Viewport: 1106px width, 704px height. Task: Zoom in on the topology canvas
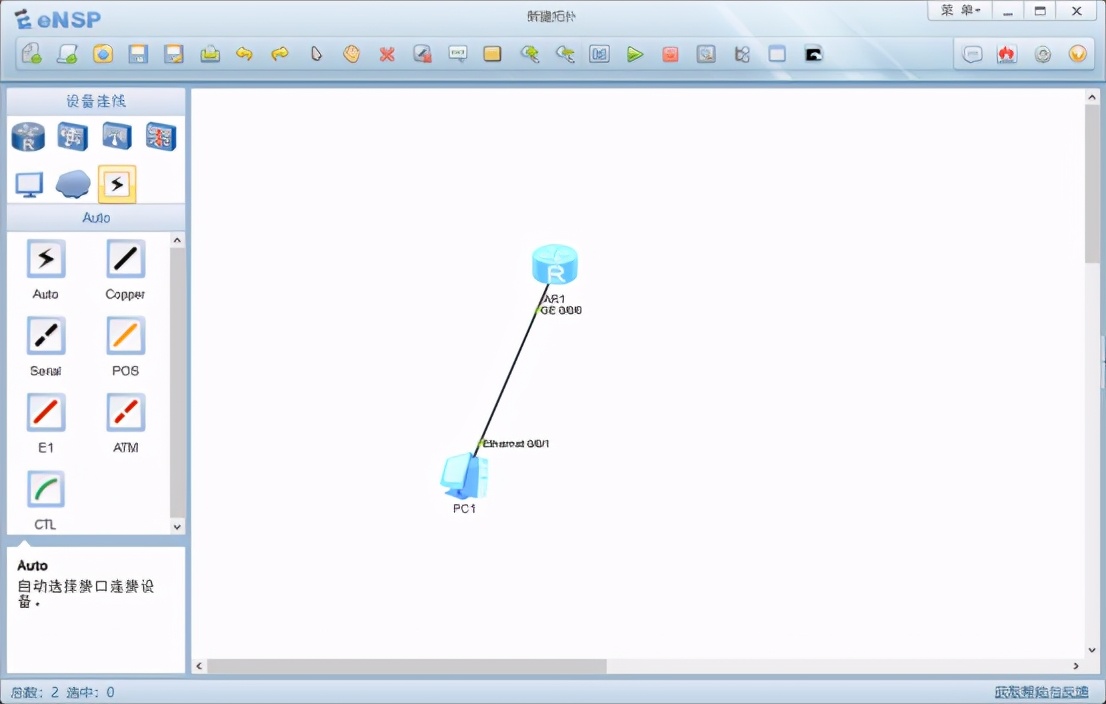[529, 54]
